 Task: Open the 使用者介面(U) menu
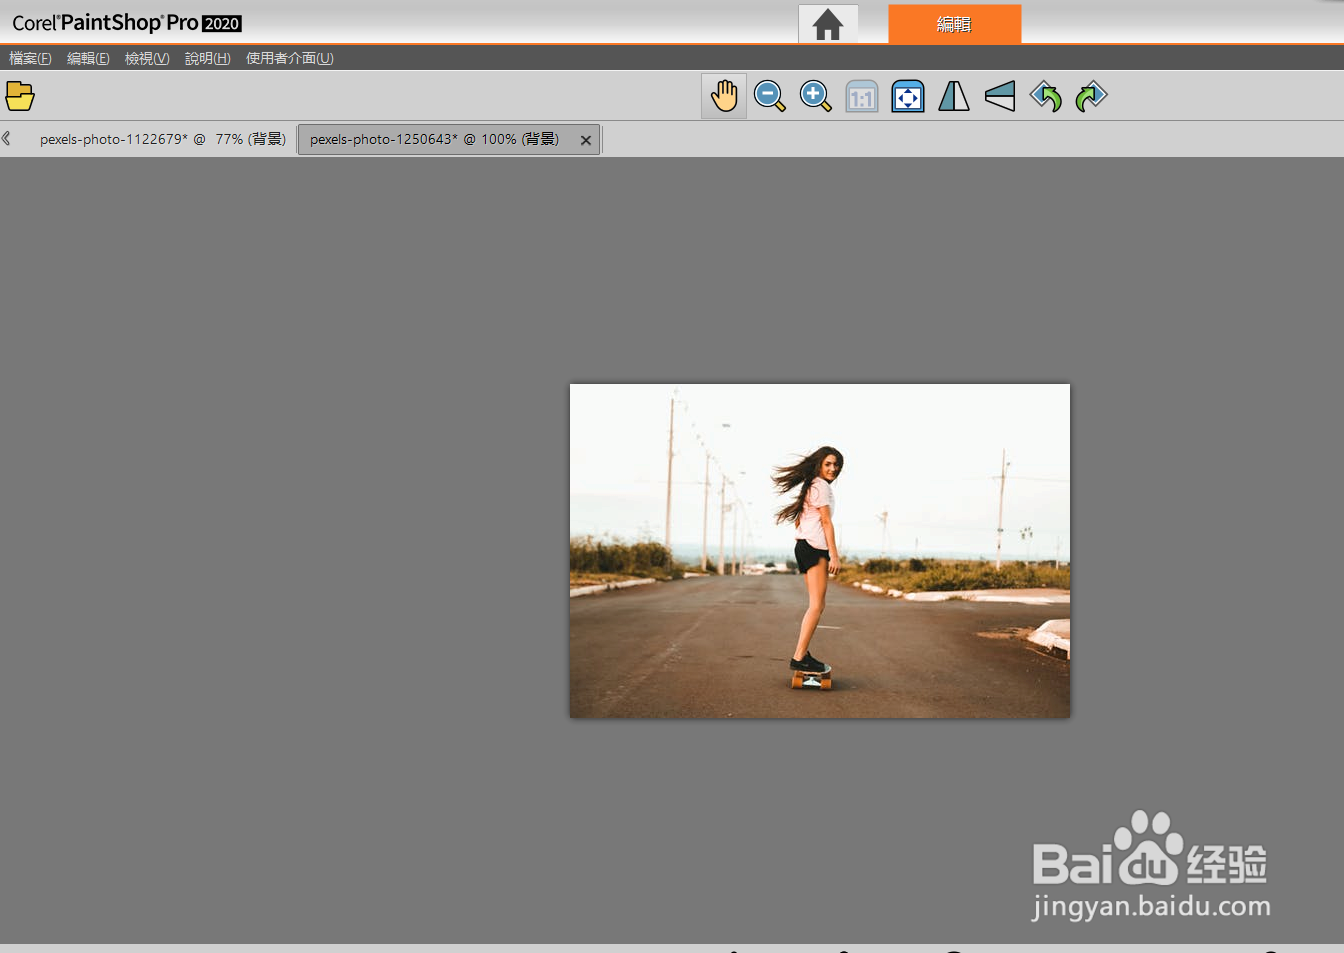pyautogui.click(x=290, y=58)
